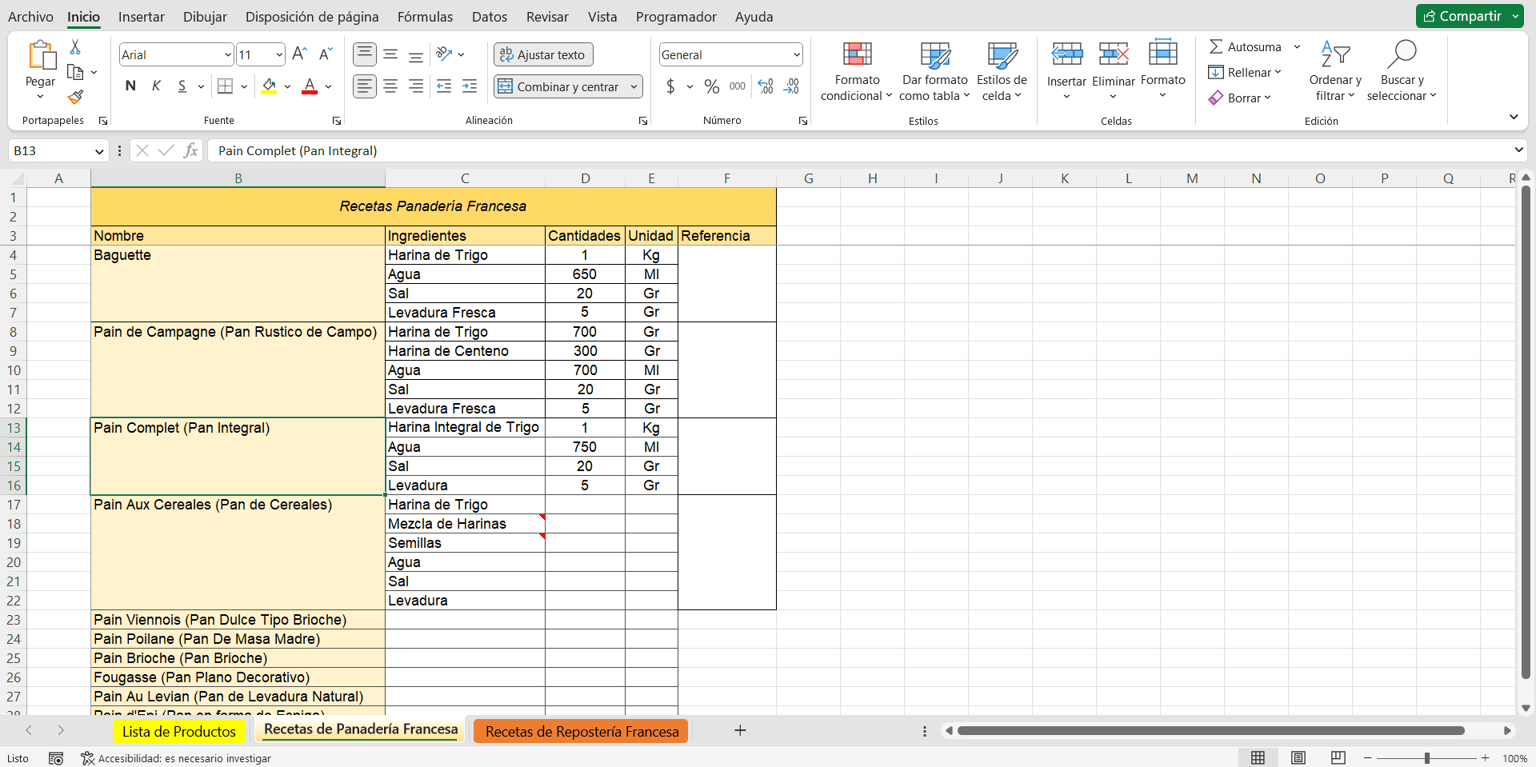Apply currency dollar format
Viewport: 1536px width, 767px height.
coord(671,87)
